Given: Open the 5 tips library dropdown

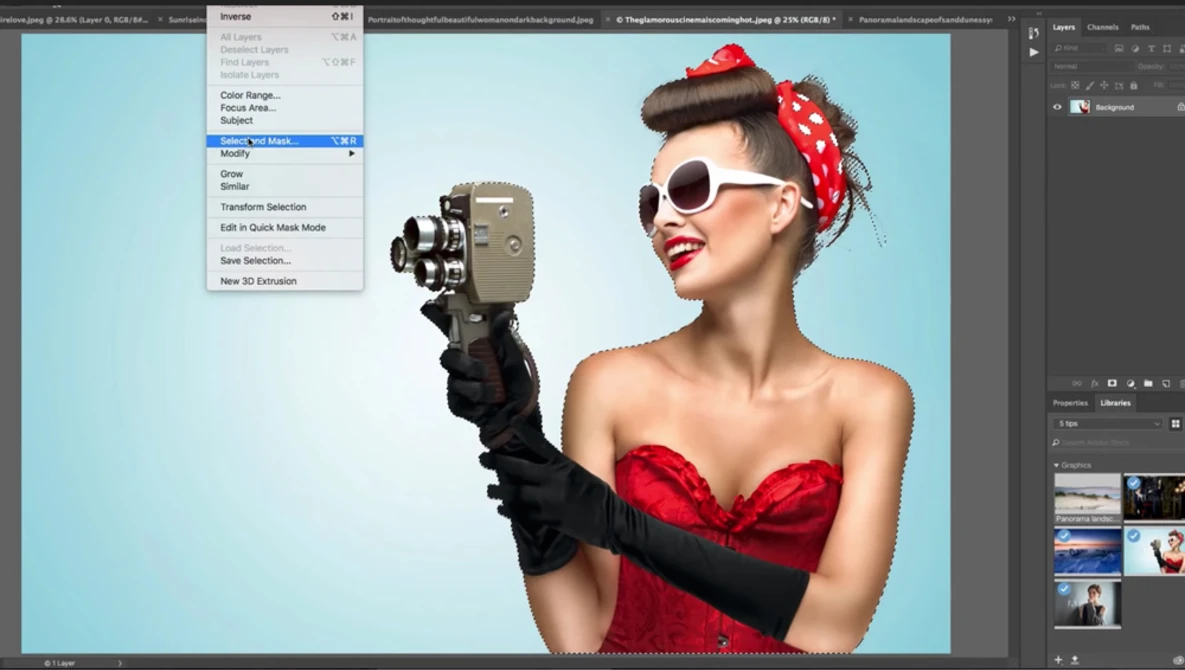Looking at the screenshot, I should click(1108, 424).
